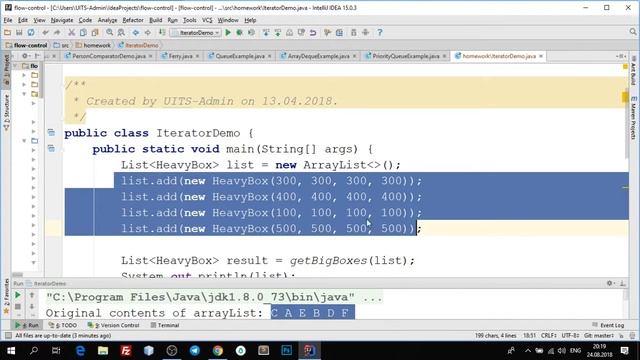Run with Coverage toolbar icon
This screenshot has width=640, height=360.
[251, 33]
